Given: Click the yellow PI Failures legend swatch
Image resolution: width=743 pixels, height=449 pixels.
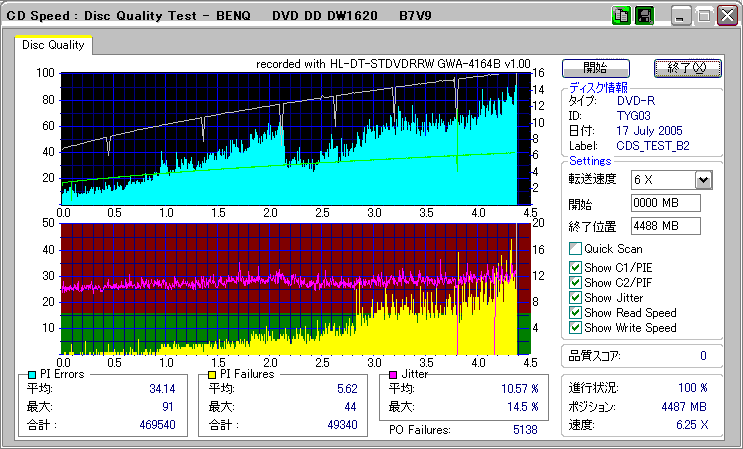Looking at the screenshot, I should (x=212, y=374).
